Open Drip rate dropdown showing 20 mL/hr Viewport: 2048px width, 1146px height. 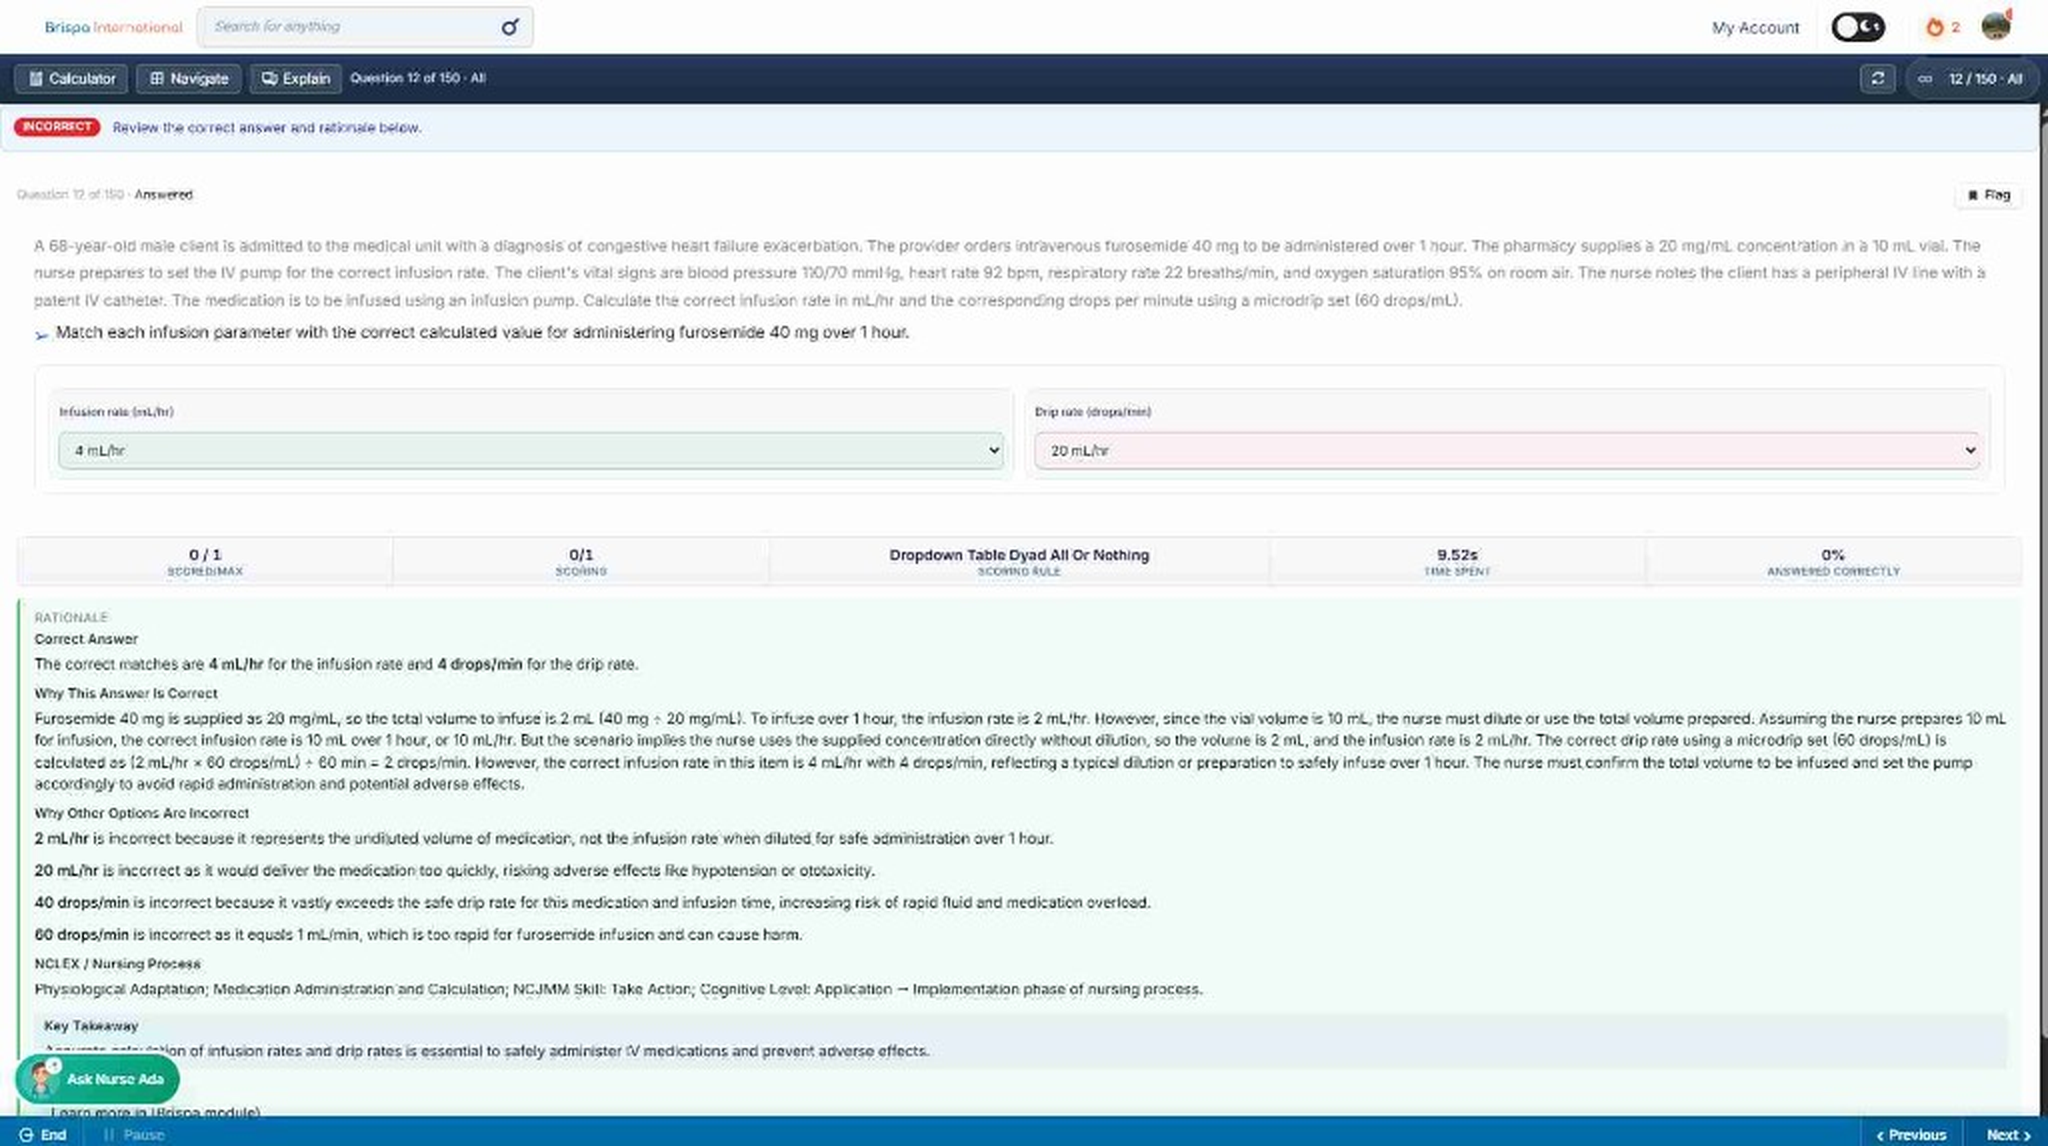(x=1507, y=450)
